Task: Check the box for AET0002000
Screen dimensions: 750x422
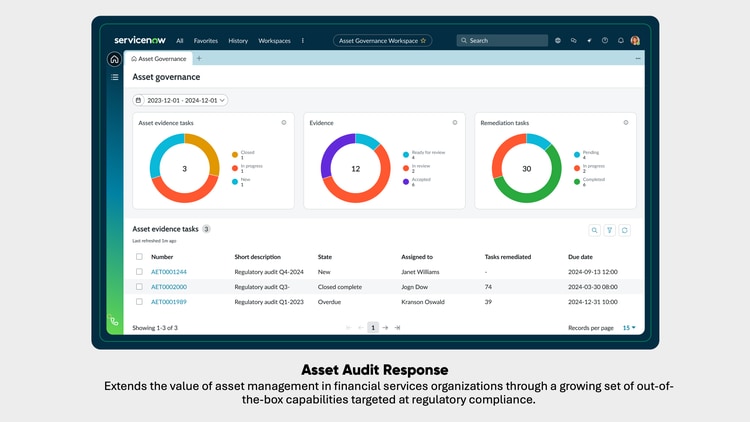Action: [139, 287]
